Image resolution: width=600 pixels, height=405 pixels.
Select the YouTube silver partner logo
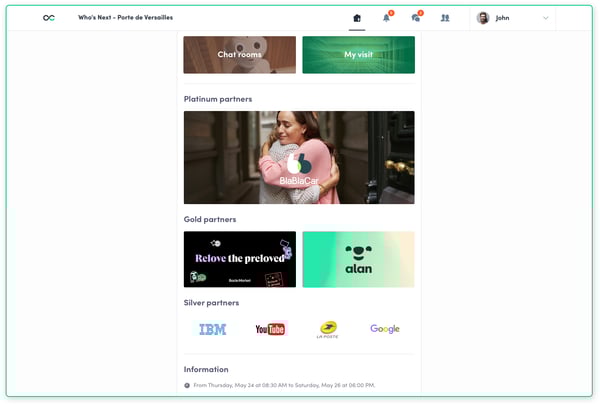[270, 329]
